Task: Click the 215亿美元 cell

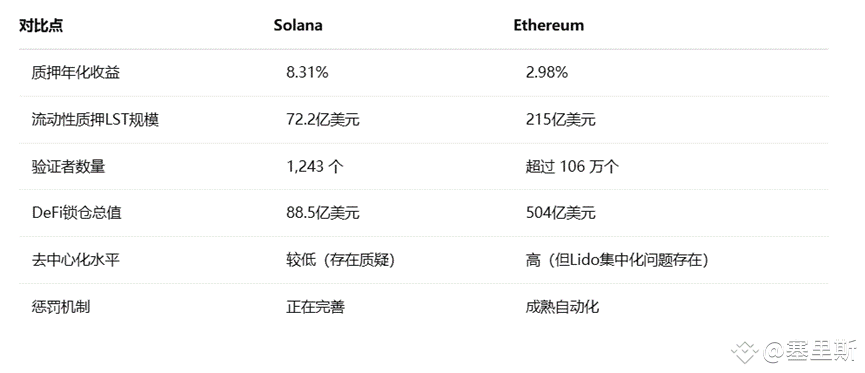Action: (x=560, y=119)
